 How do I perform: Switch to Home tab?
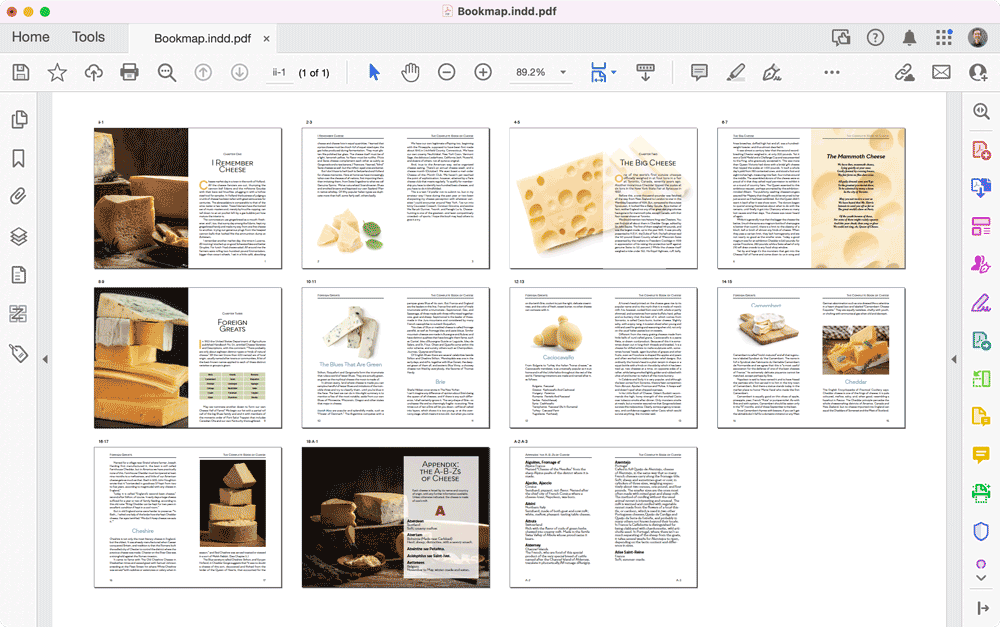[x=31, y=37]
